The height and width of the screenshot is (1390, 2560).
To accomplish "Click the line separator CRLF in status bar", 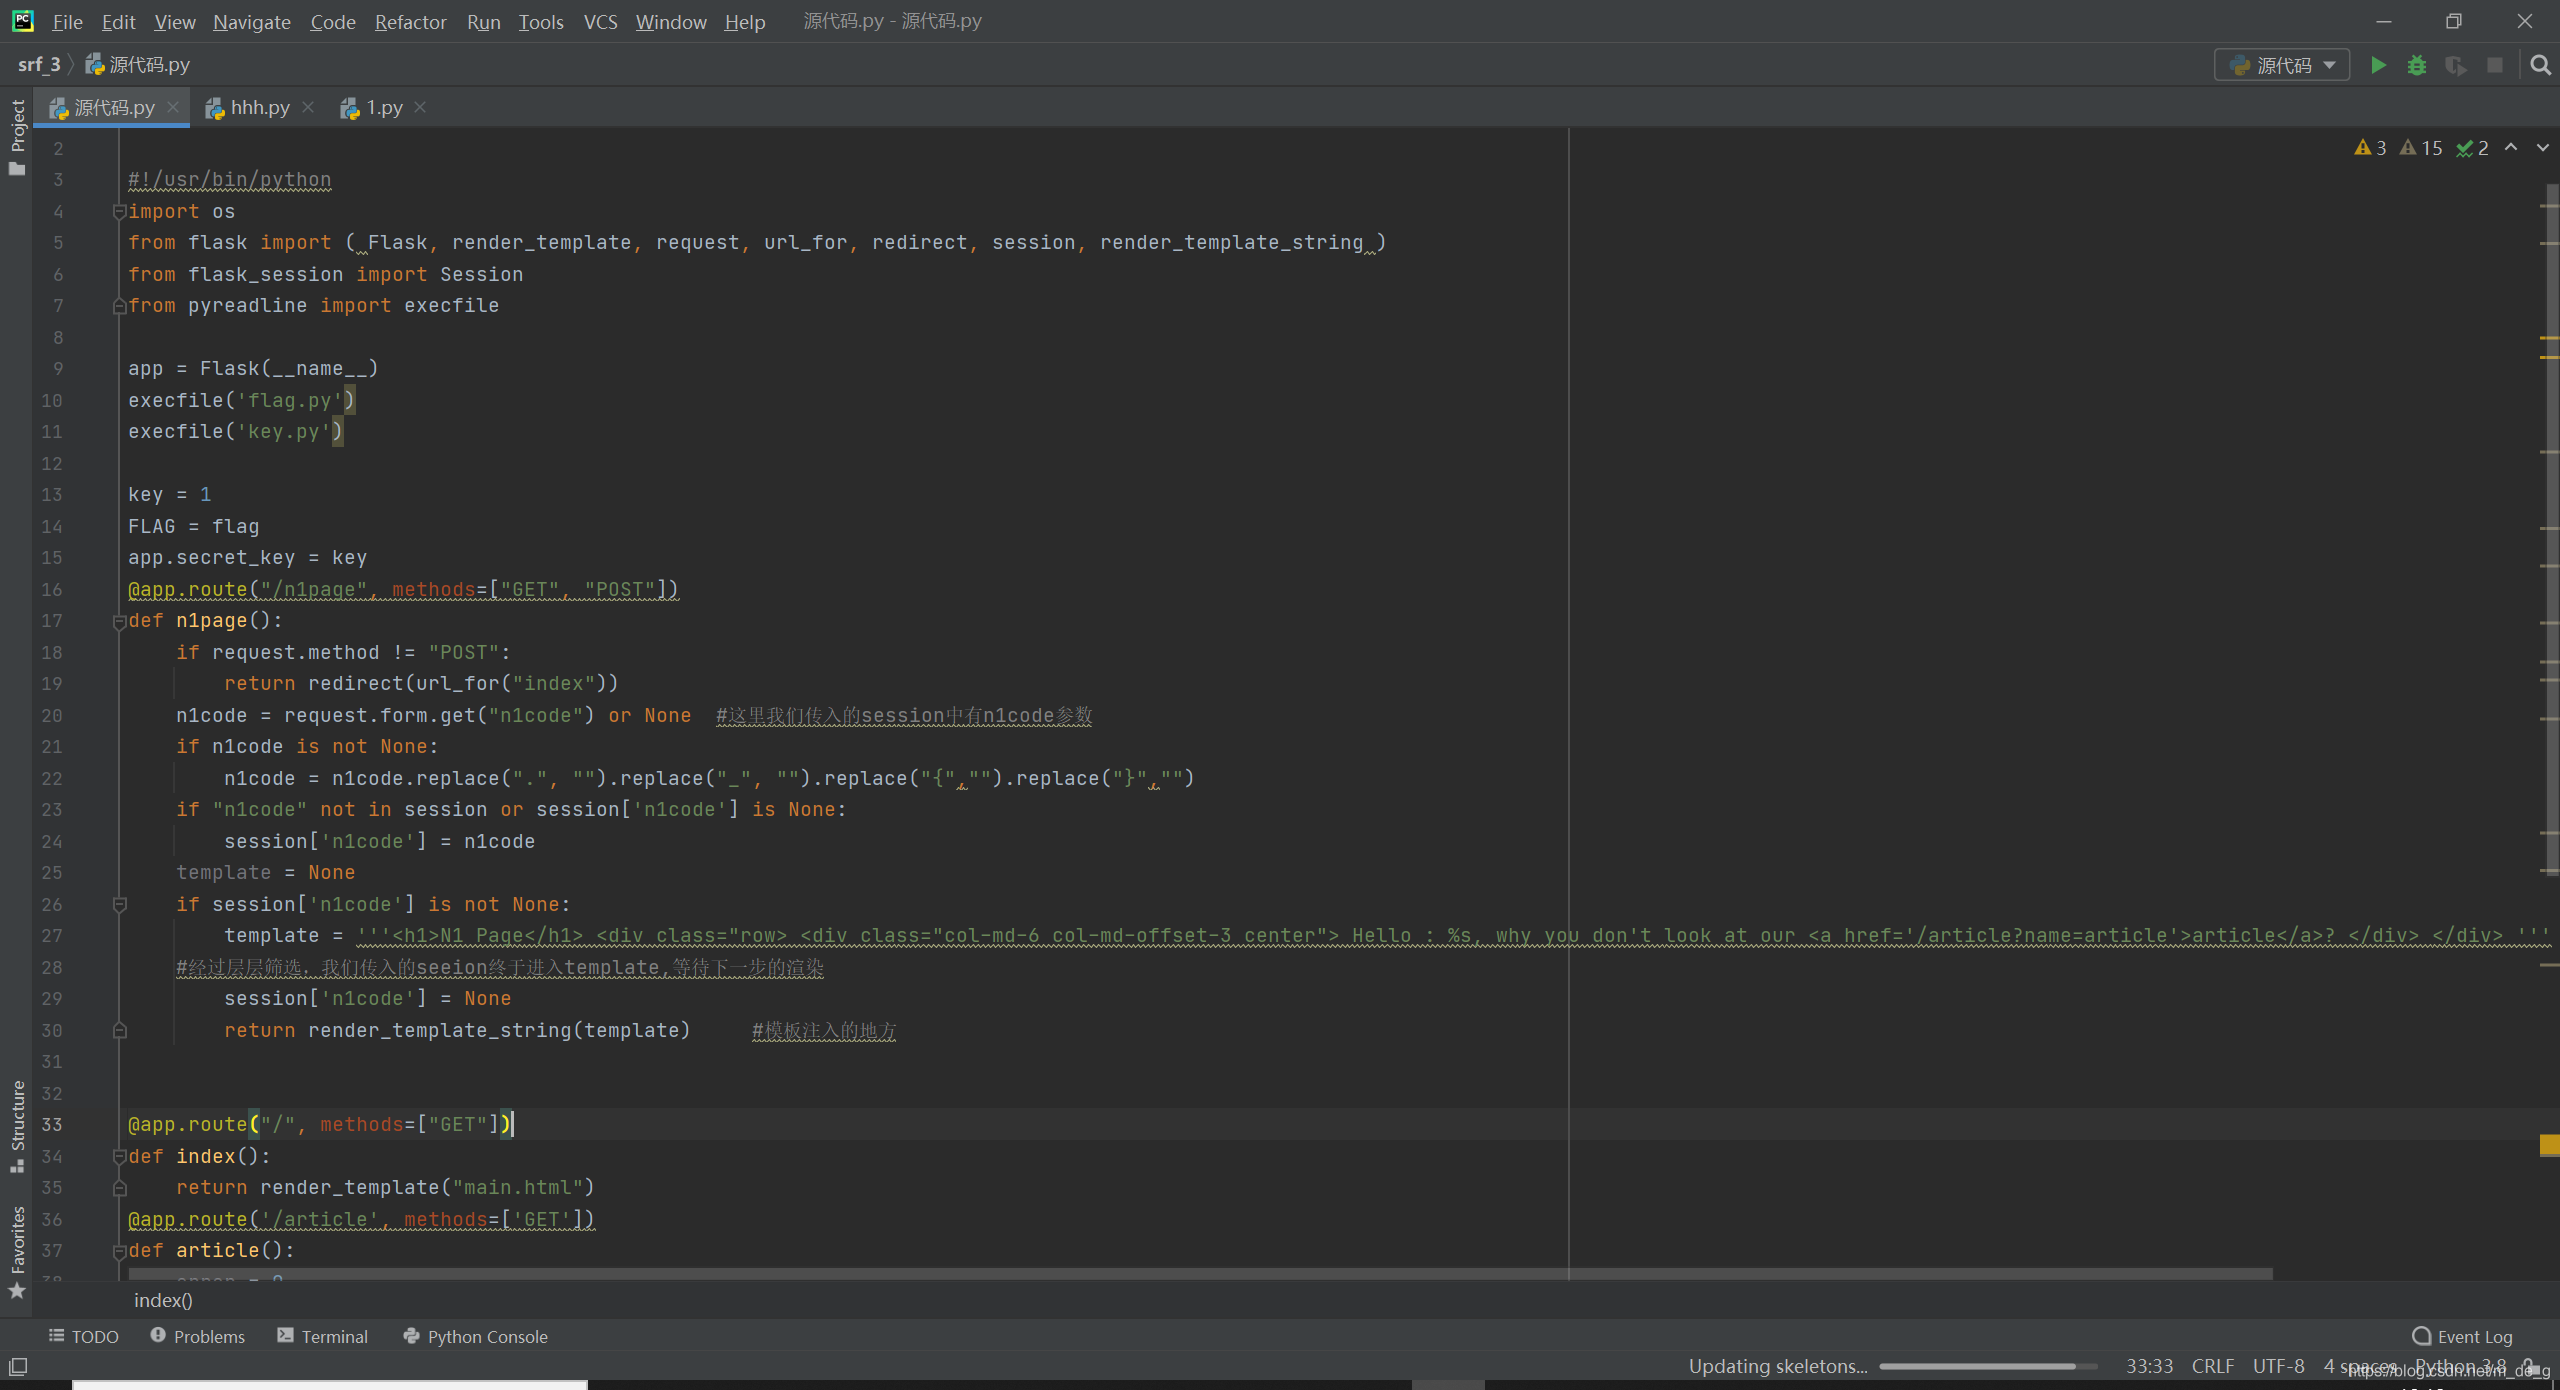I will [2212, 1366].
